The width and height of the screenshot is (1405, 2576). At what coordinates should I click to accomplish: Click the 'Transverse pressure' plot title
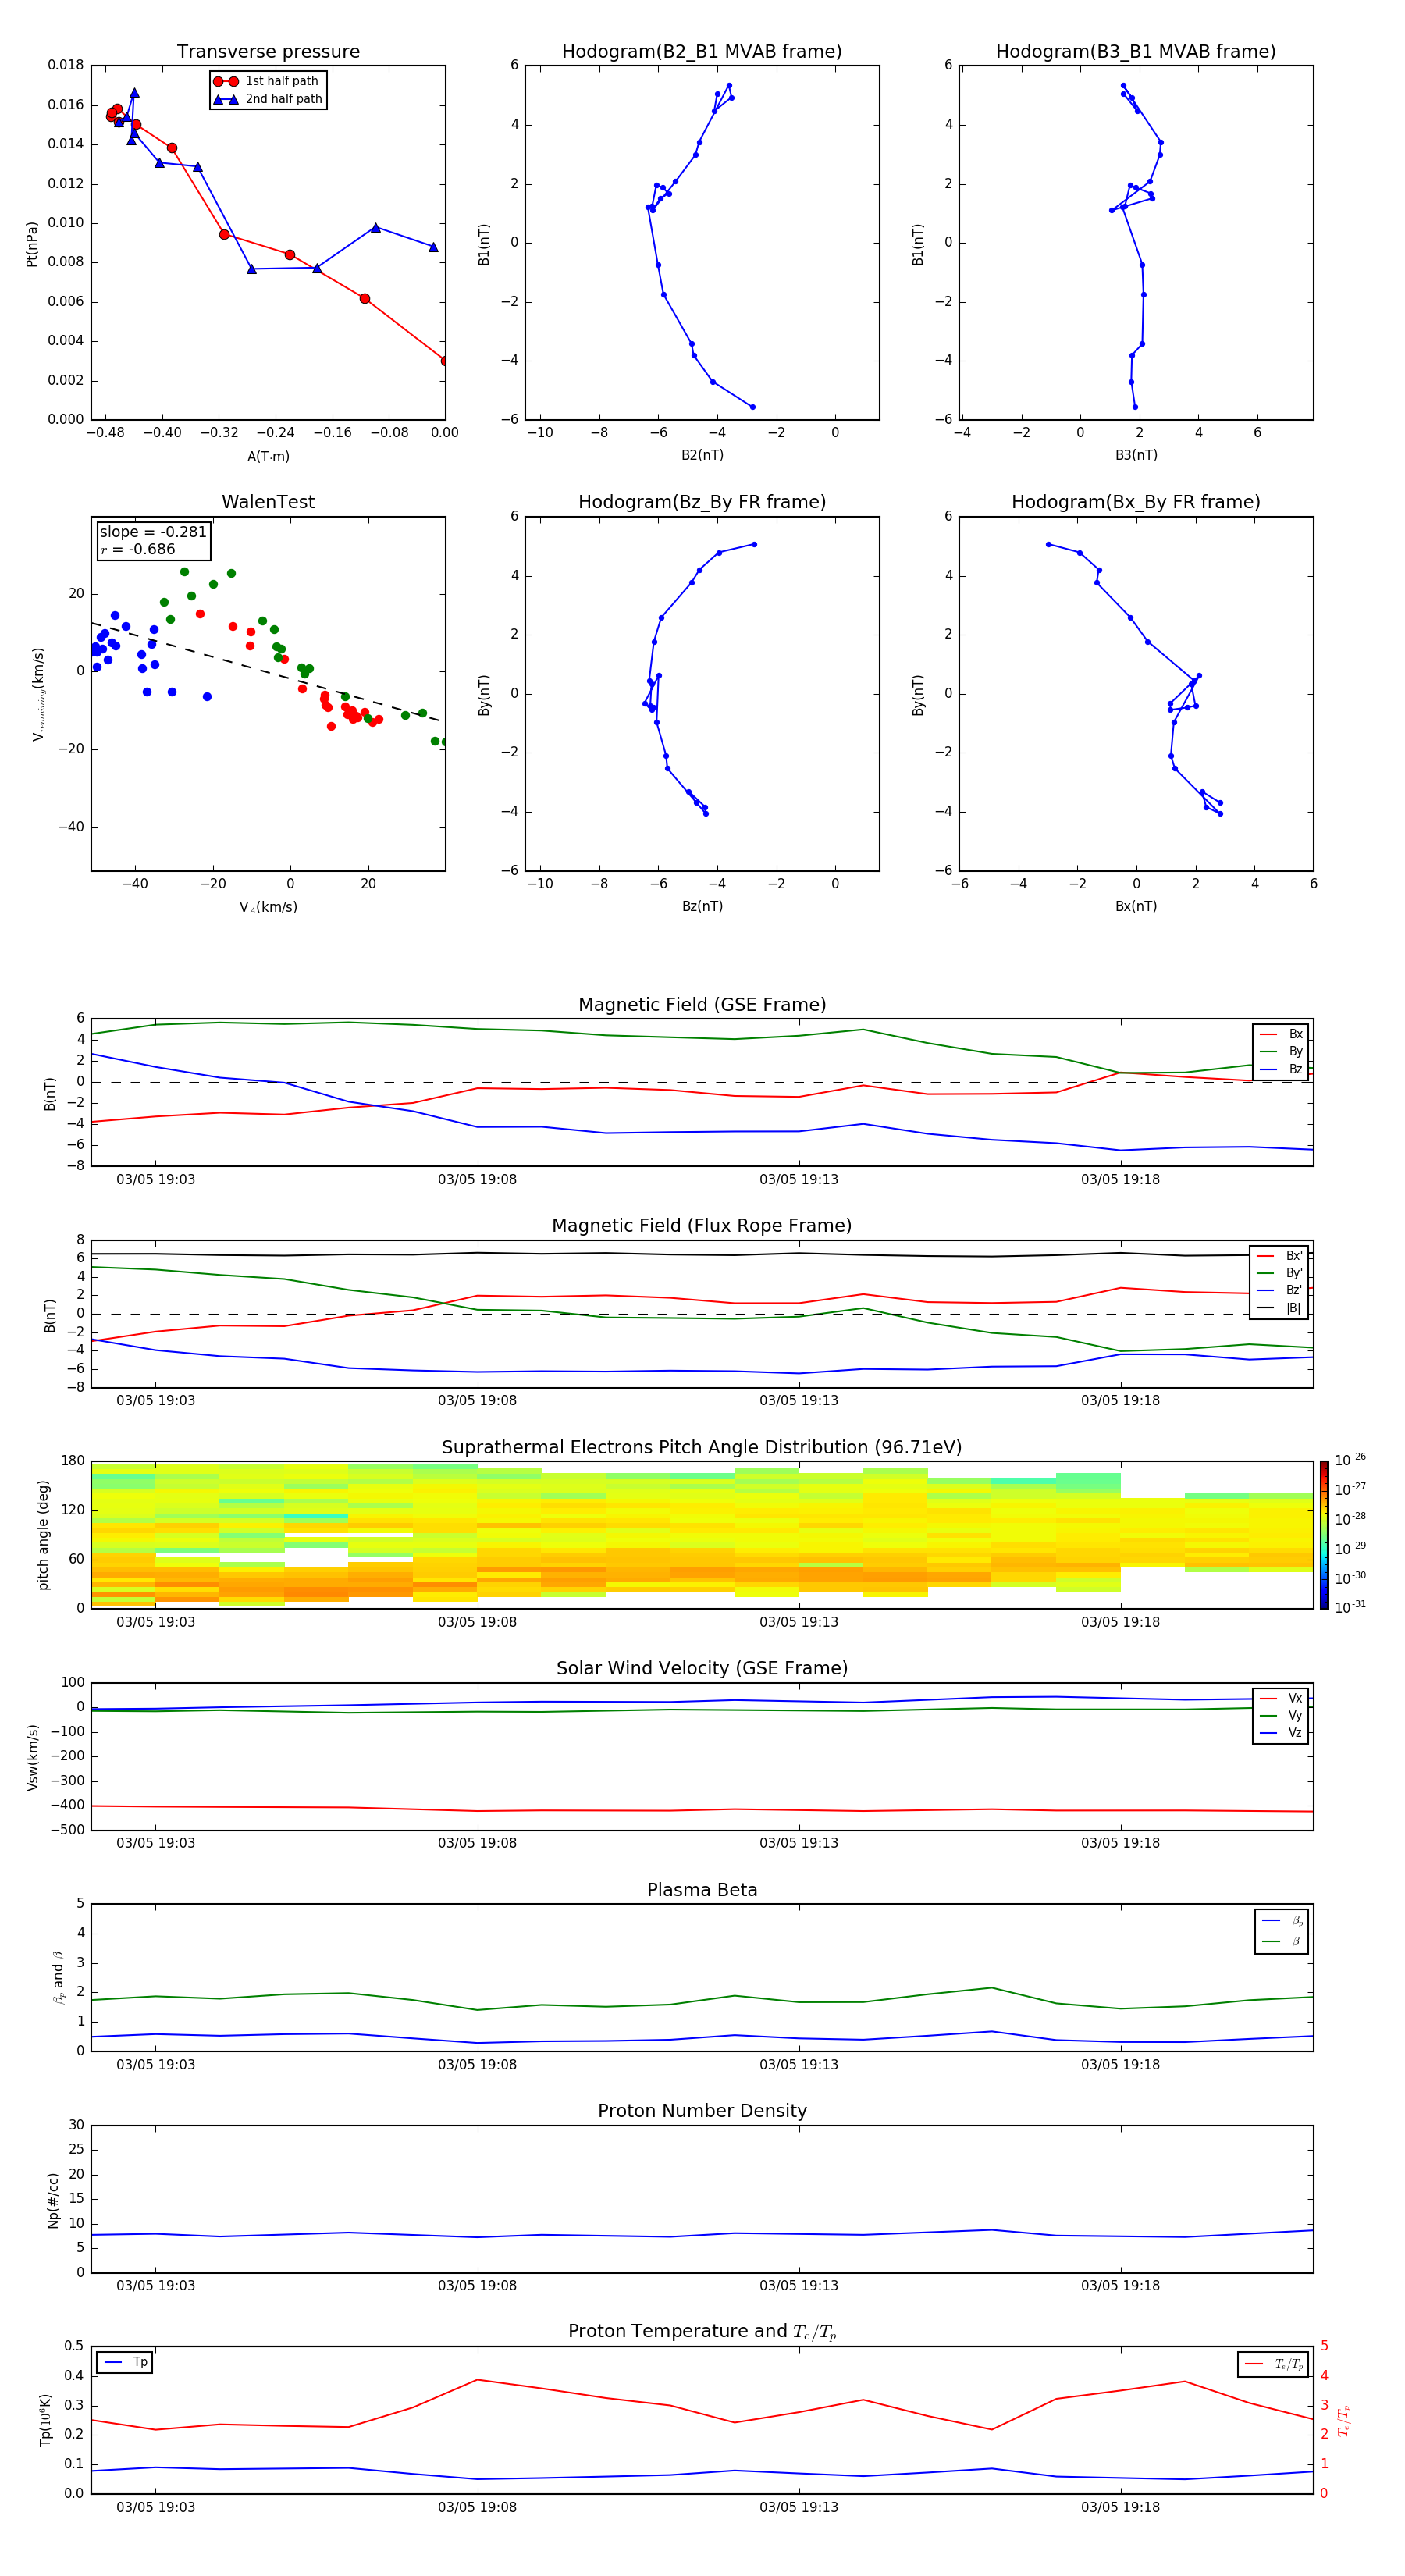[x=268, y=52]
